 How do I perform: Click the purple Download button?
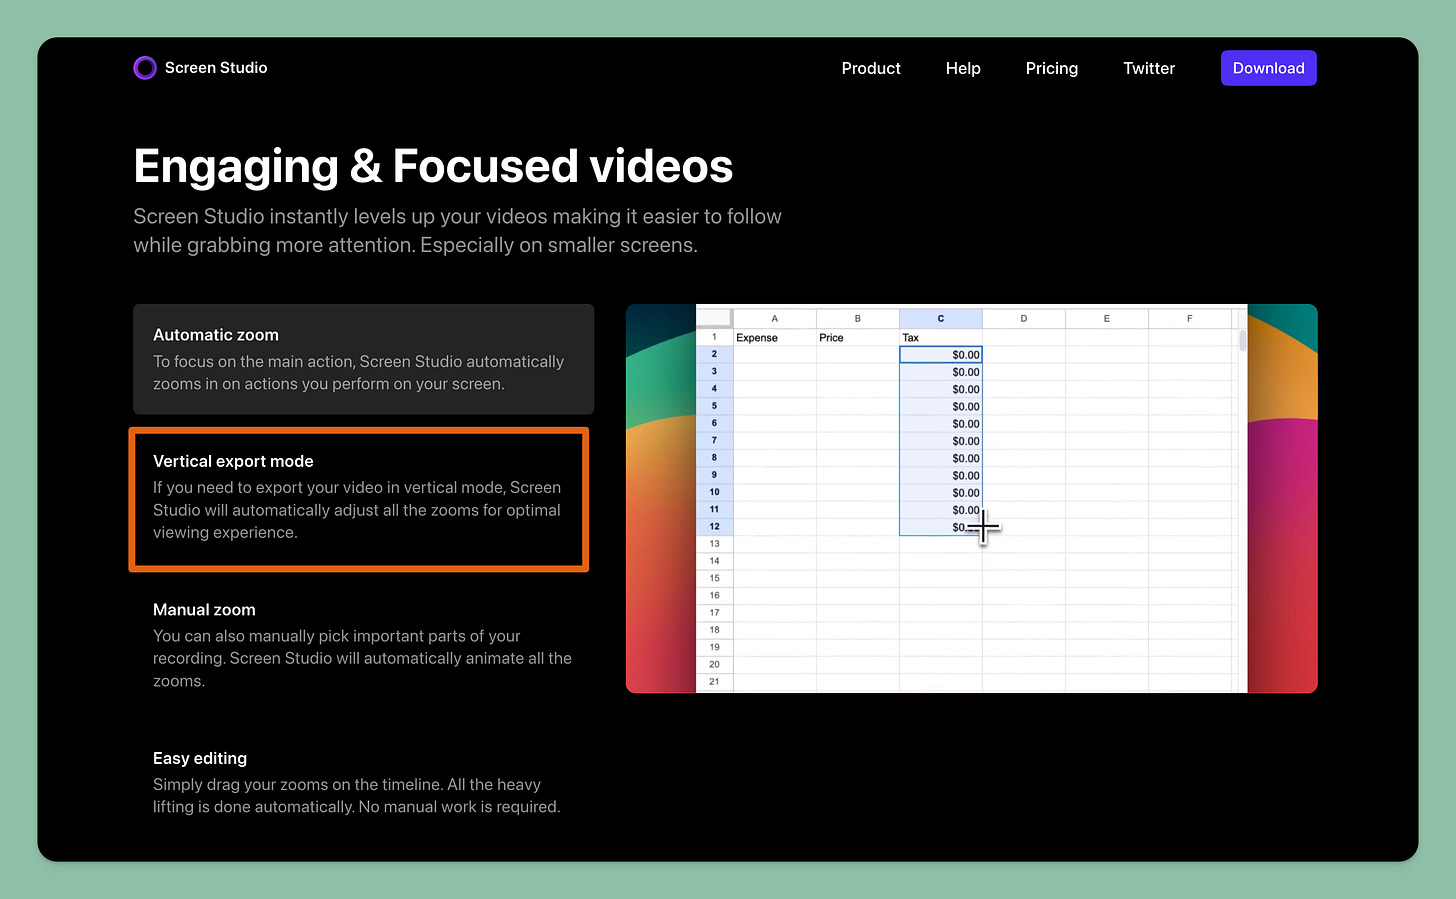coord(1268,68)
